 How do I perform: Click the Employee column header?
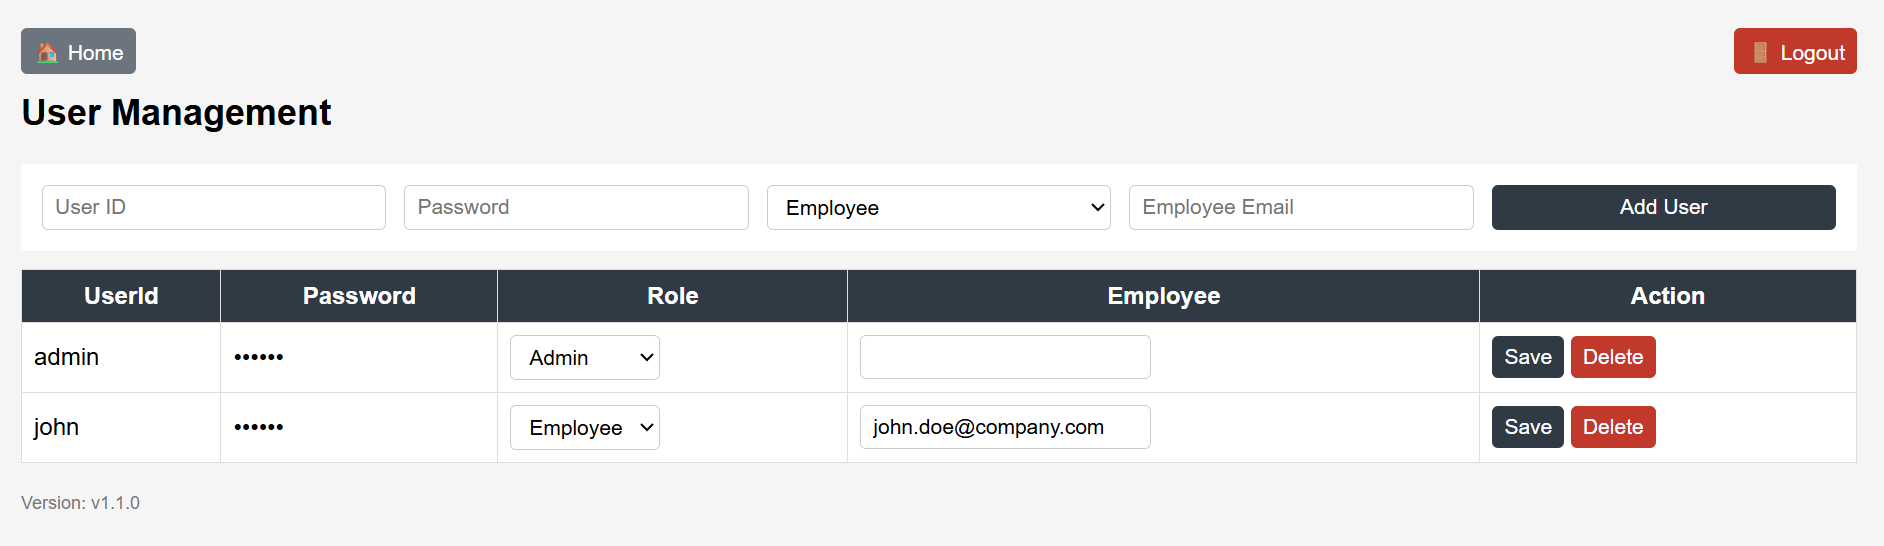coord(1163,296)
